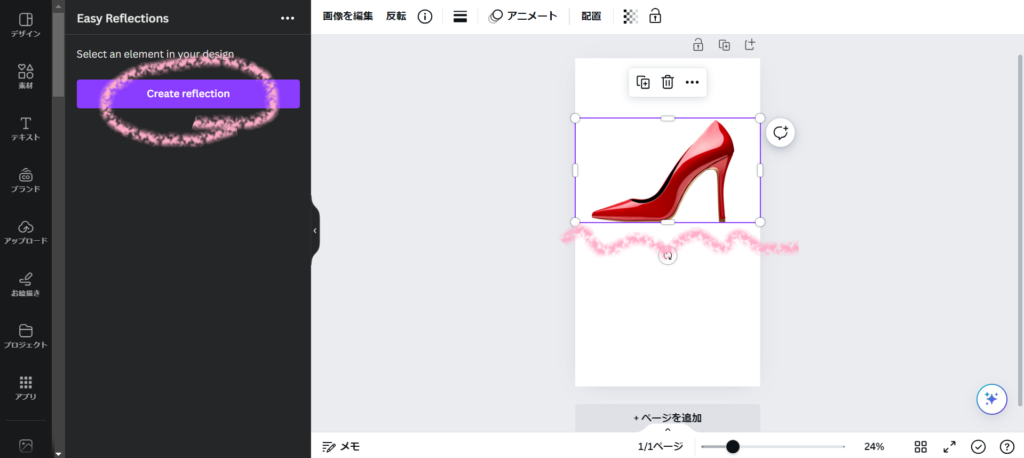Open the transparency checkerboard icon
Image resolution: width=1024 pixels, height=458 pixels.
(x=630, y=16)
